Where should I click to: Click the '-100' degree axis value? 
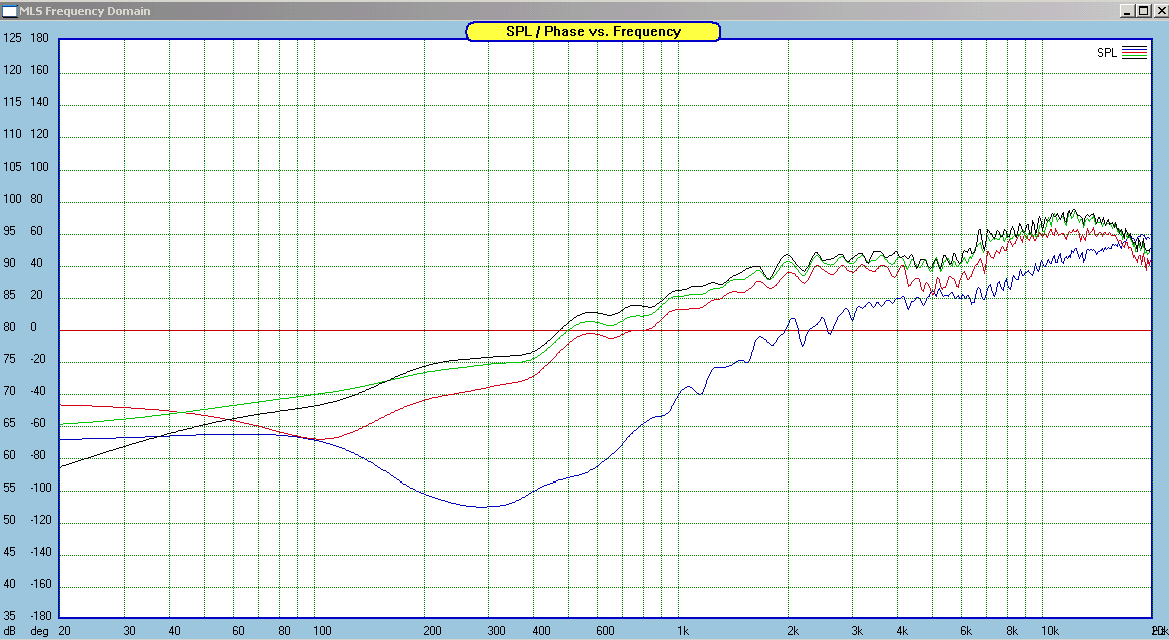pos(41,489)
